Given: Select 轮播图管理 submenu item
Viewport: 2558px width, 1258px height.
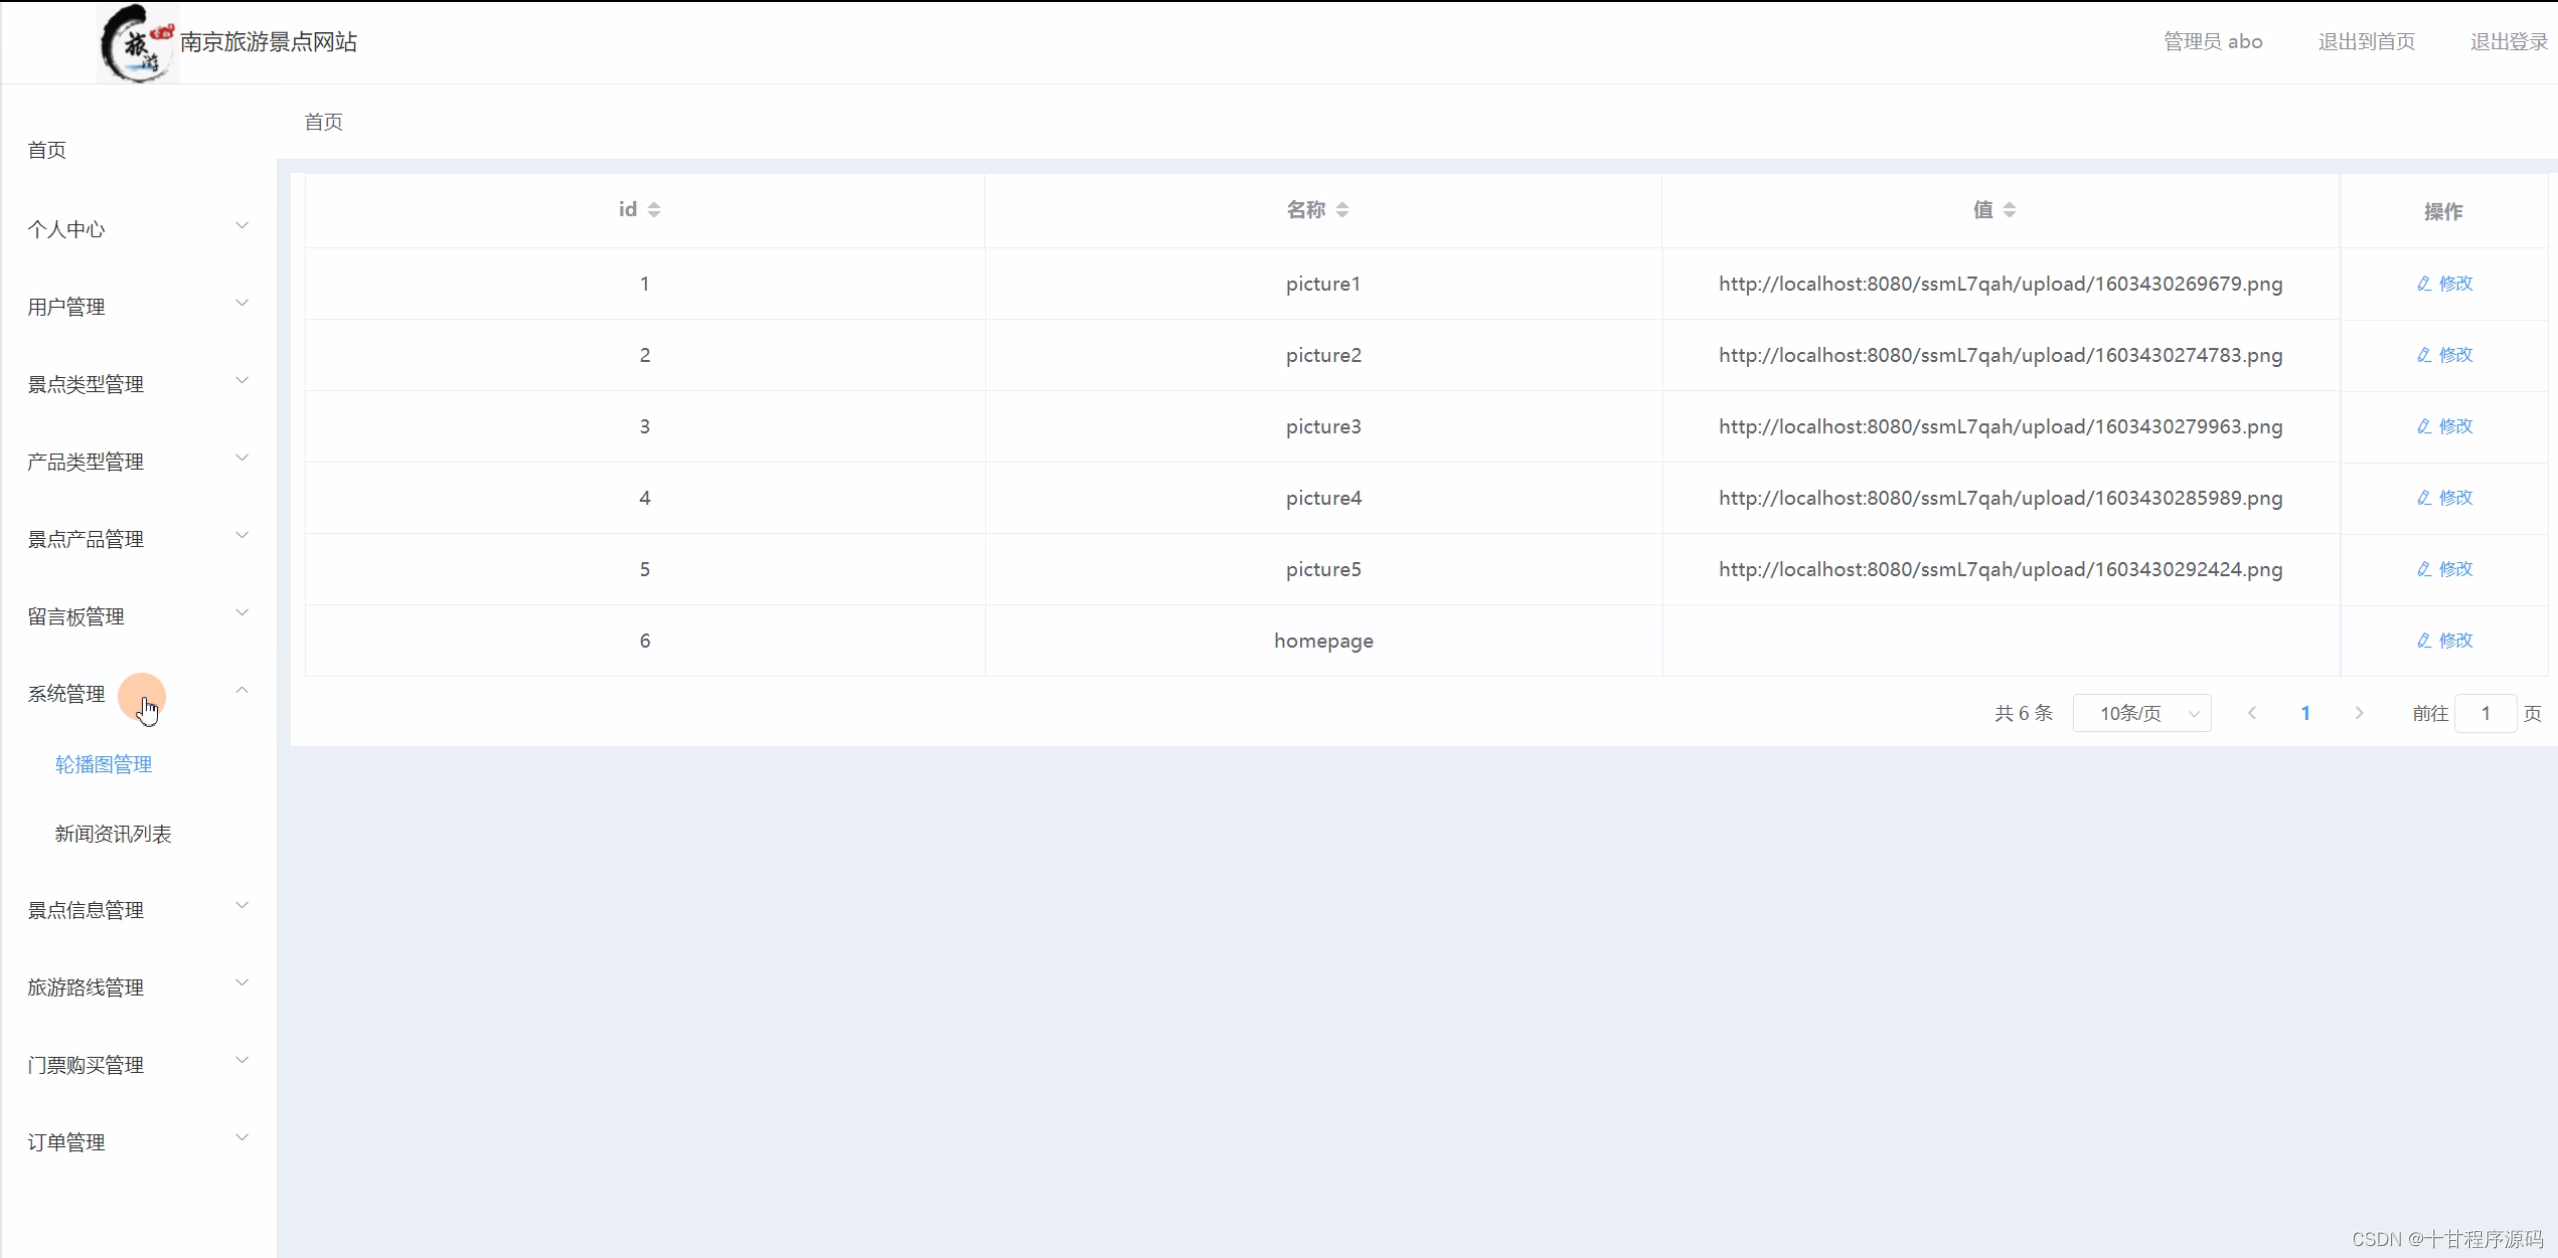Looking at the screenshot, I should click(x=104, y=765).
